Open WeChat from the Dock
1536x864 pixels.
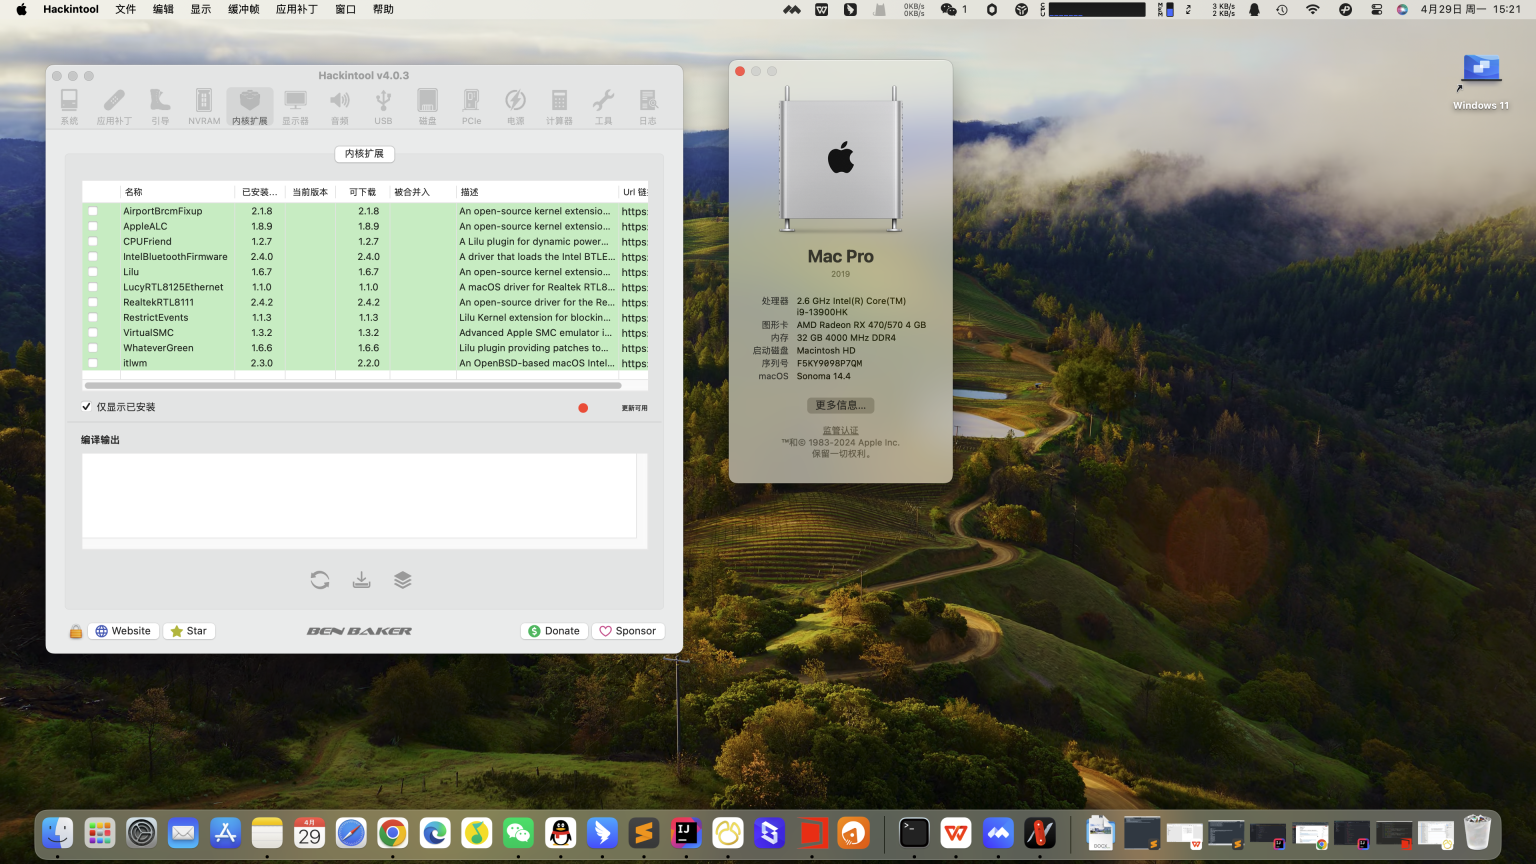pyautogui.click(x=518, y=832)
